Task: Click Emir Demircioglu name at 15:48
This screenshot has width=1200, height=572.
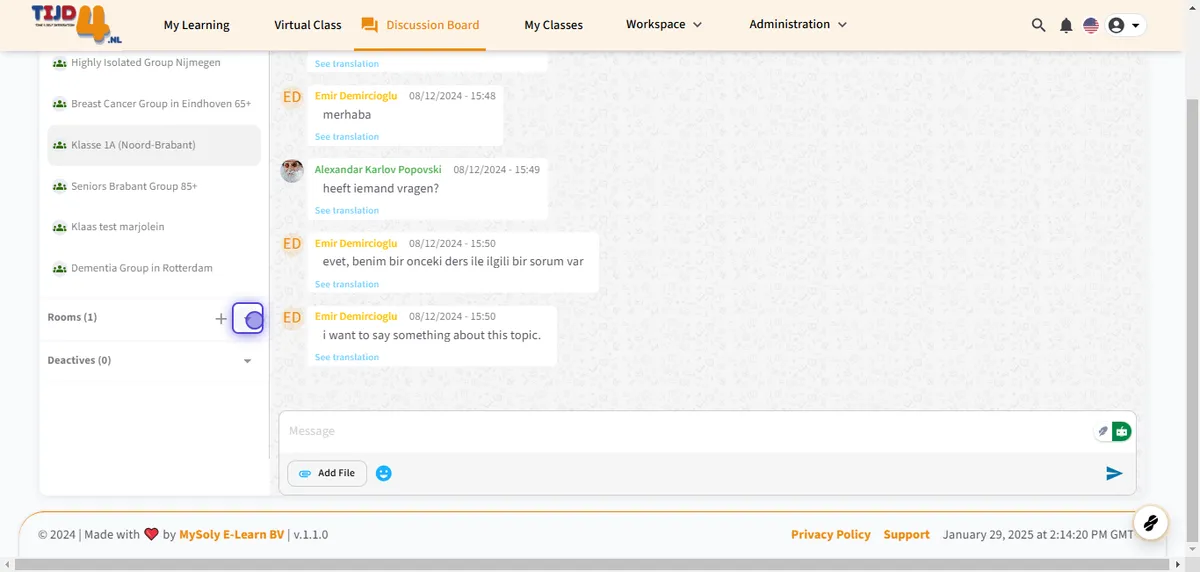Action: (x=356, y=96)
